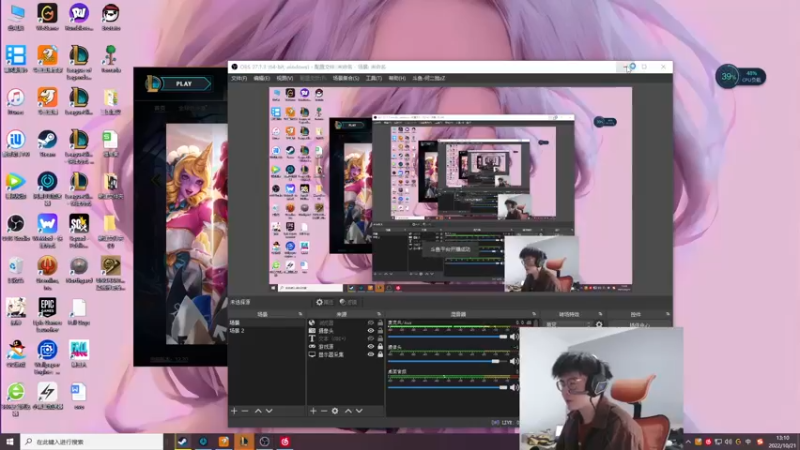The height and width of the screenshot is (450, 800).
Task: Pop out the 来源 dock panel
Action: [x=379, y=314]
